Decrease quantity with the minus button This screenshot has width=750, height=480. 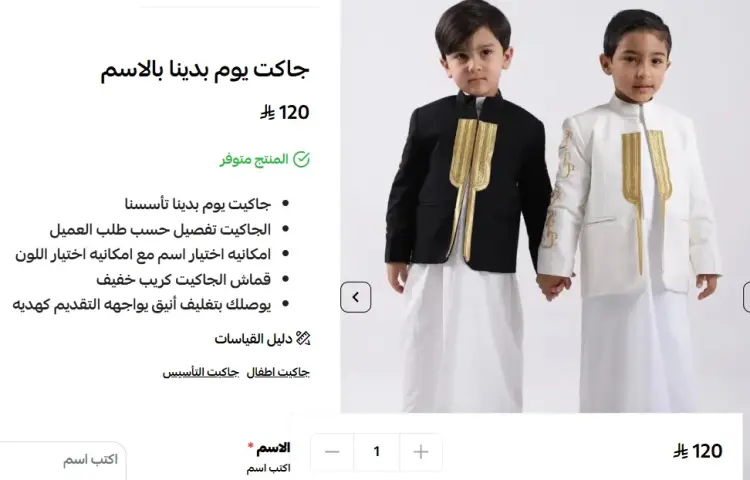pyautogui.click(x=332, y=452)
